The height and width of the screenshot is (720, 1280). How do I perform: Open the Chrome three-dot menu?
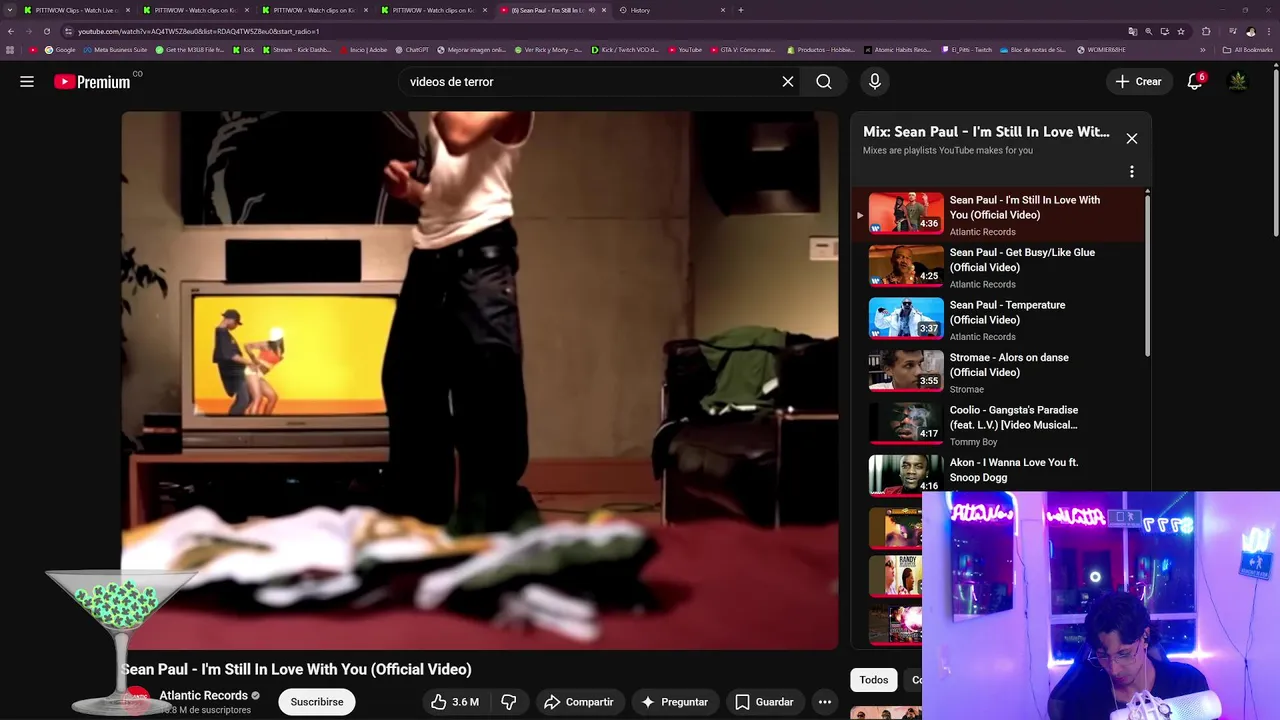pos(1268,31)
